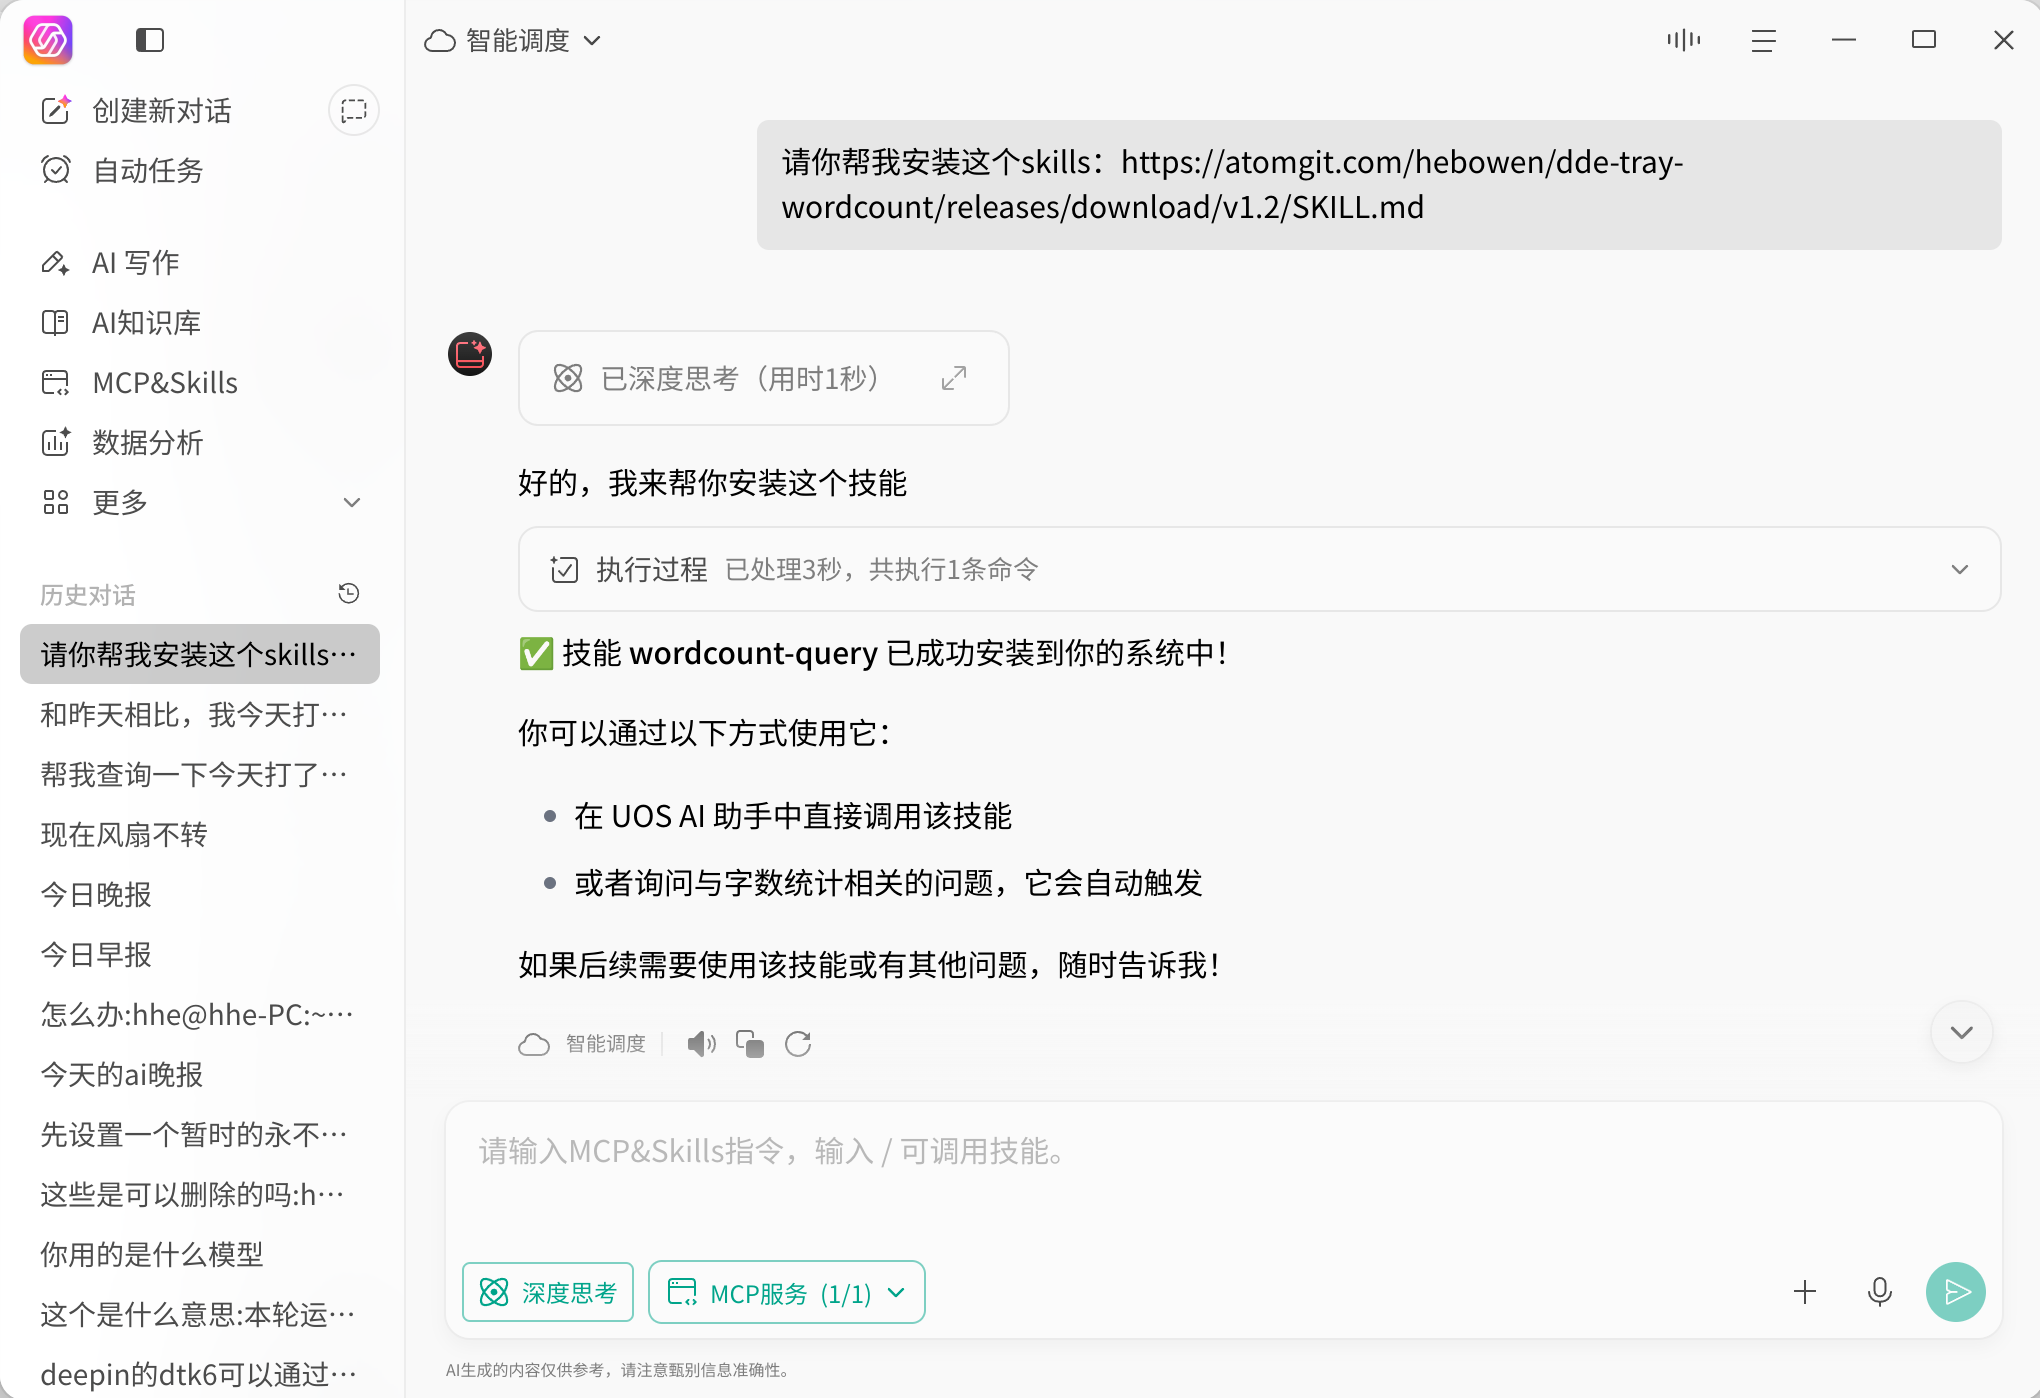
Task: Open the 已深度思考 (用时1秒) panel
Action: 763,378
